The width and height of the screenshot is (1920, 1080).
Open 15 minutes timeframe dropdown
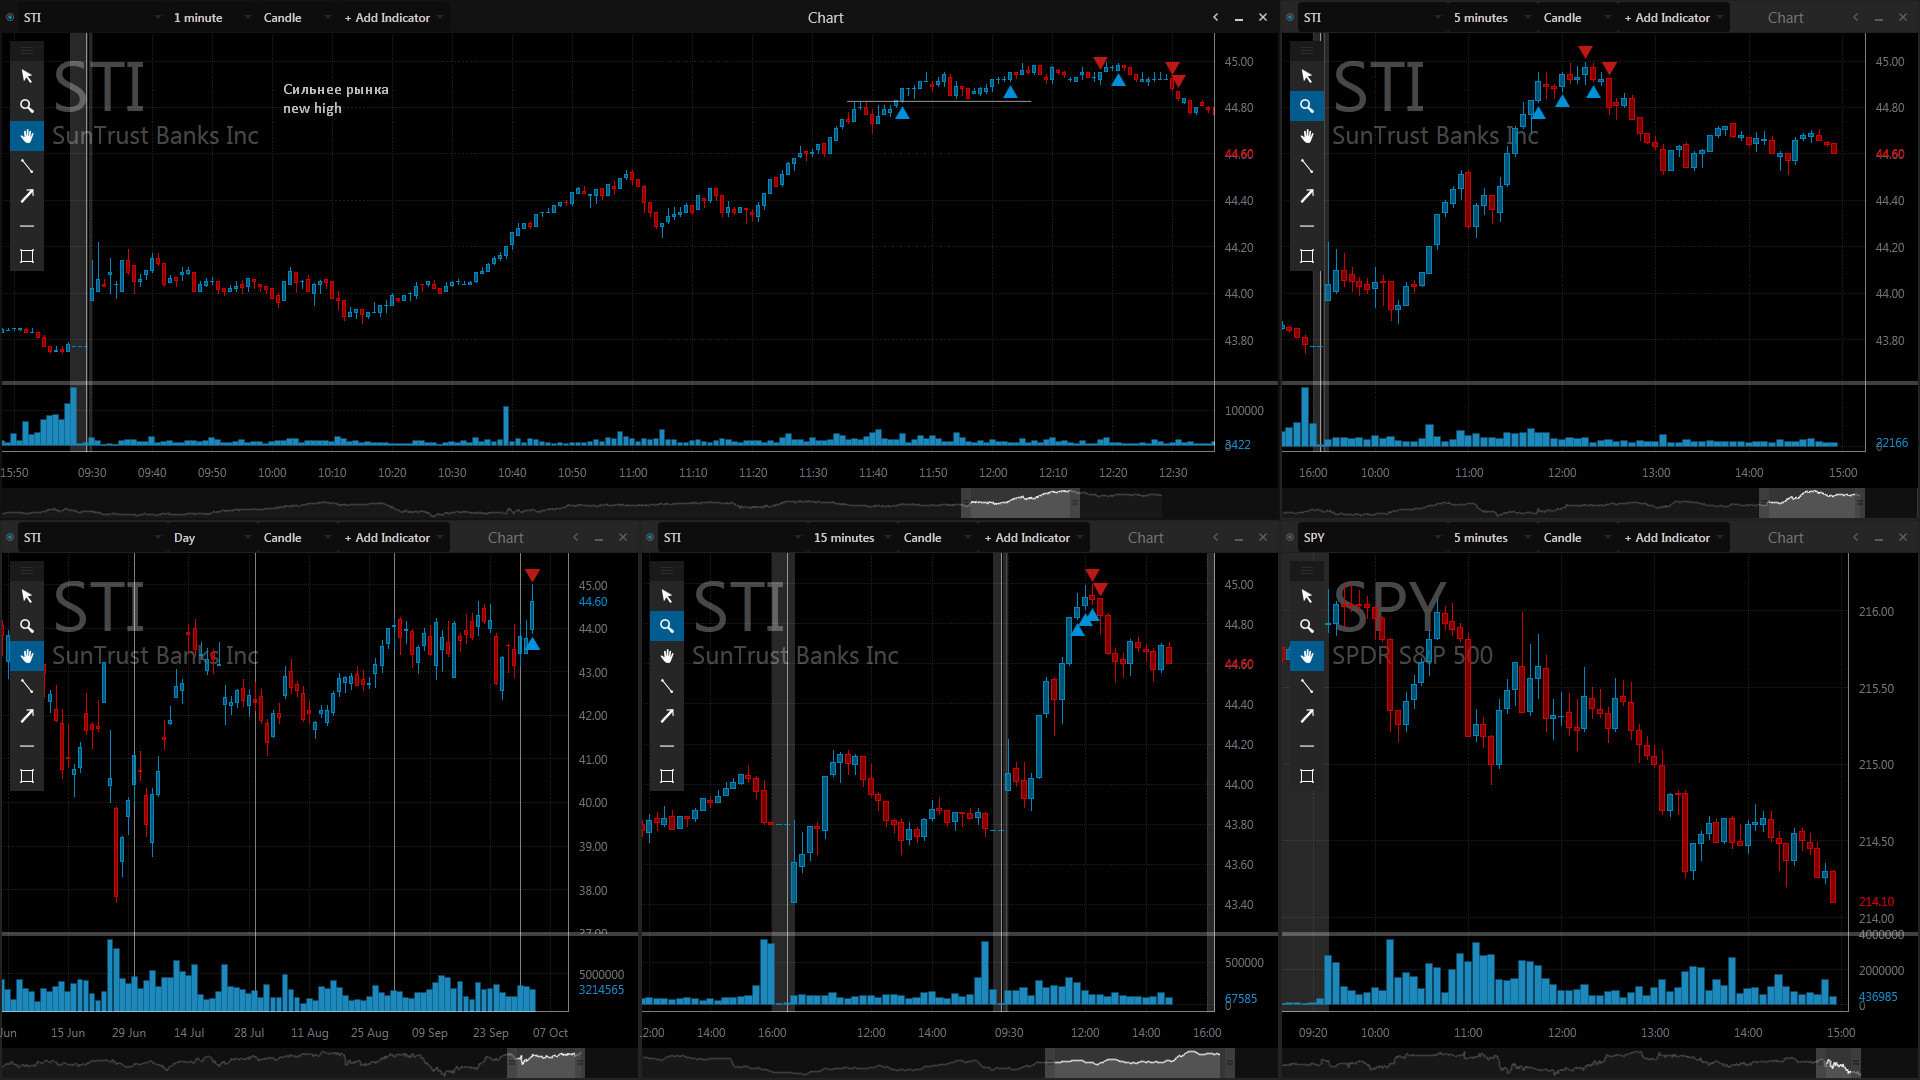point(852,537)
